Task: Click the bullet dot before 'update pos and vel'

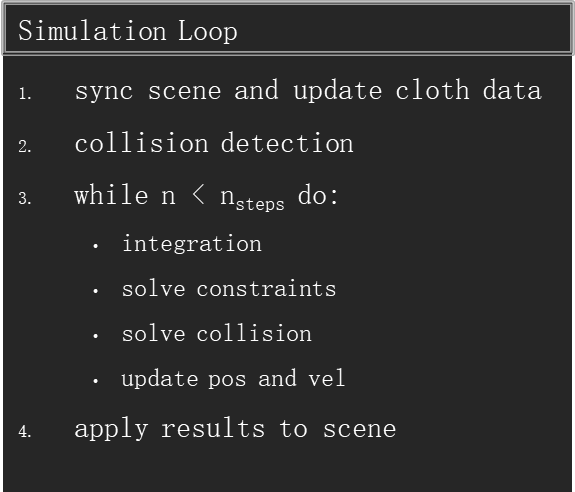Action: coord(96,381)
